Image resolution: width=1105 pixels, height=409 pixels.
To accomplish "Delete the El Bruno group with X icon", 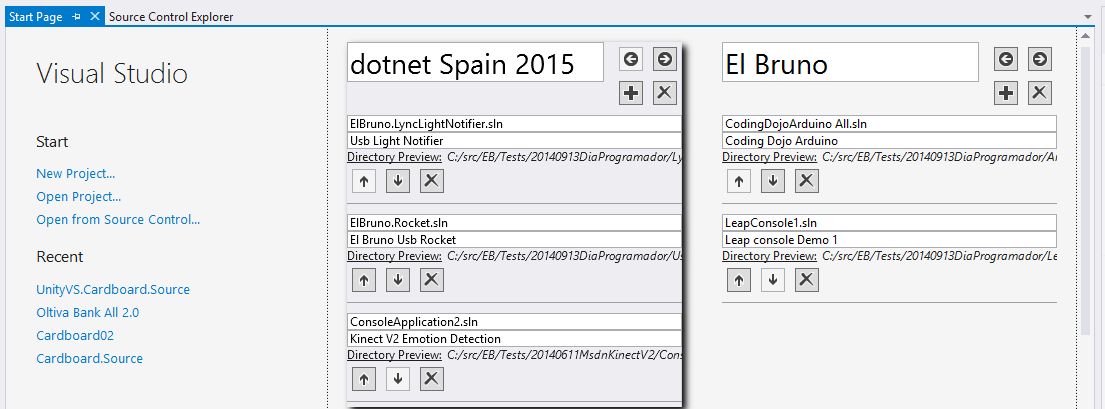I will (x=1040, y=93).
